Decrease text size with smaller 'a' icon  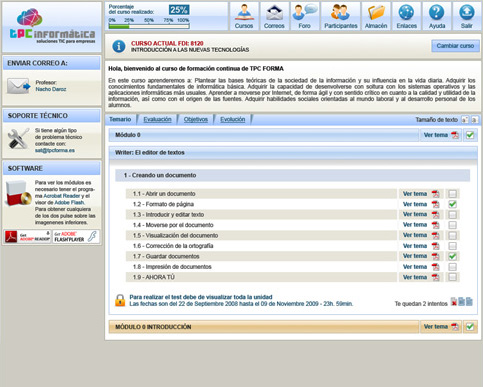click(x=475, y=120)
